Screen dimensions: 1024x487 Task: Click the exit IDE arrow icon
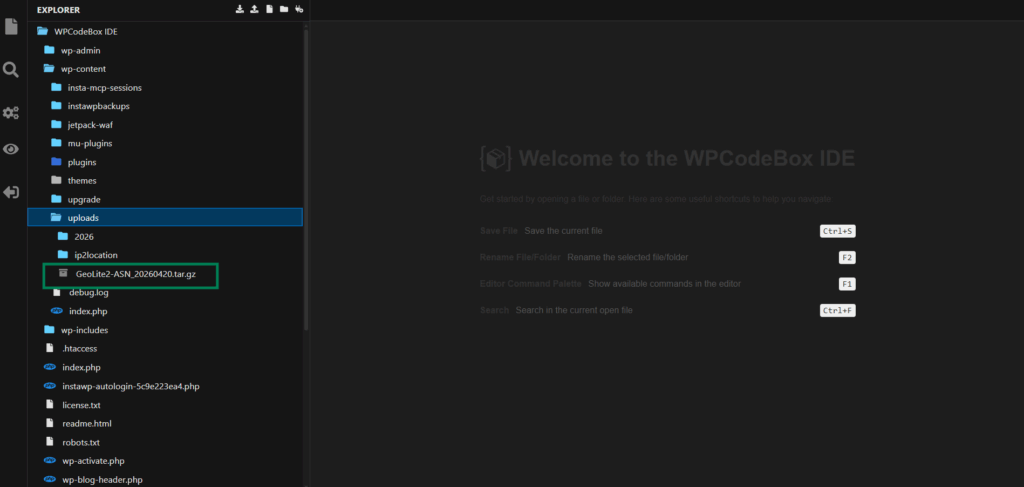10,193
